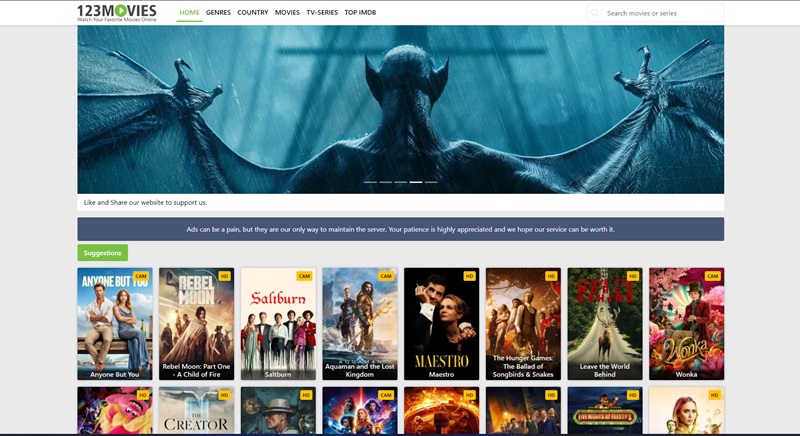Open The Creator poster in second row
The width and height of the screenshot is (800, 436).
click(x=196, y=411)
